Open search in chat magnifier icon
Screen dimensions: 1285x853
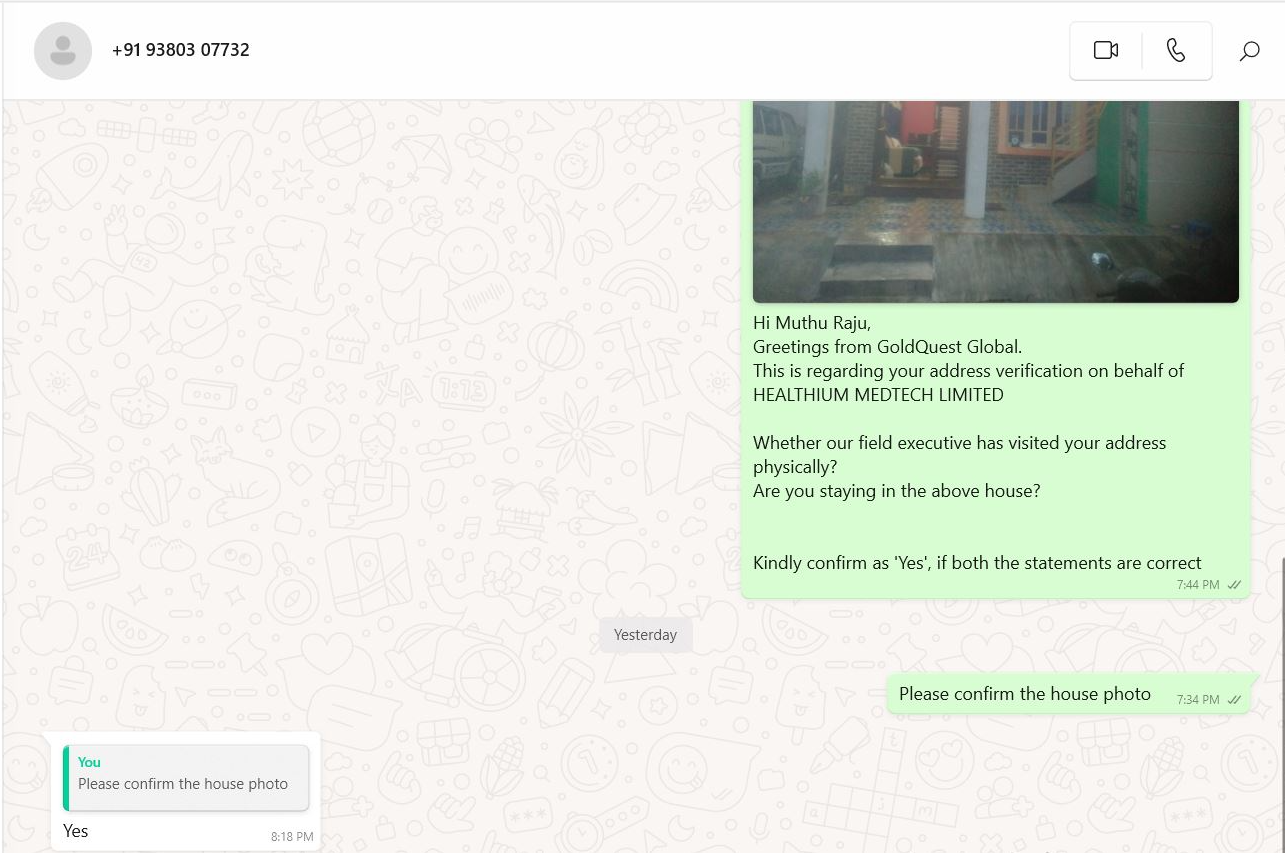click(1249, 51)
